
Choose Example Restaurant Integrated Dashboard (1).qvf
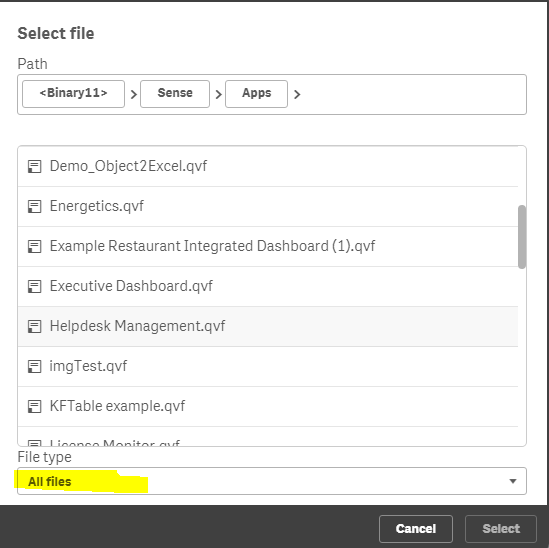(212, 246)
